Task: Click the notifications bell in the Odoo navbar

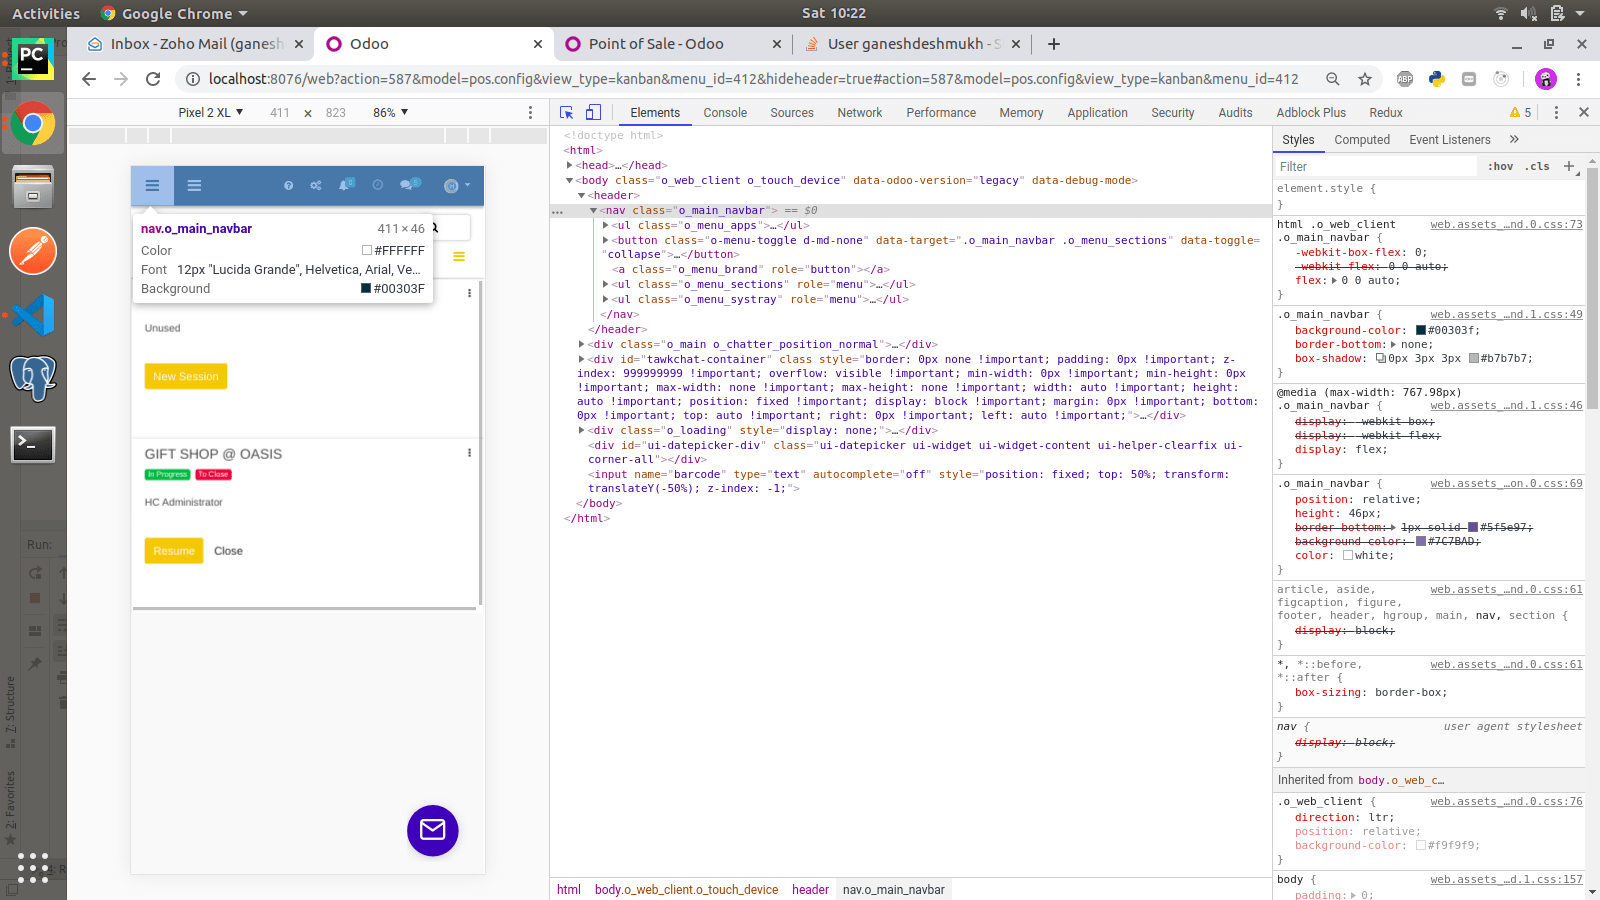Action: click(x=344, y=185)
